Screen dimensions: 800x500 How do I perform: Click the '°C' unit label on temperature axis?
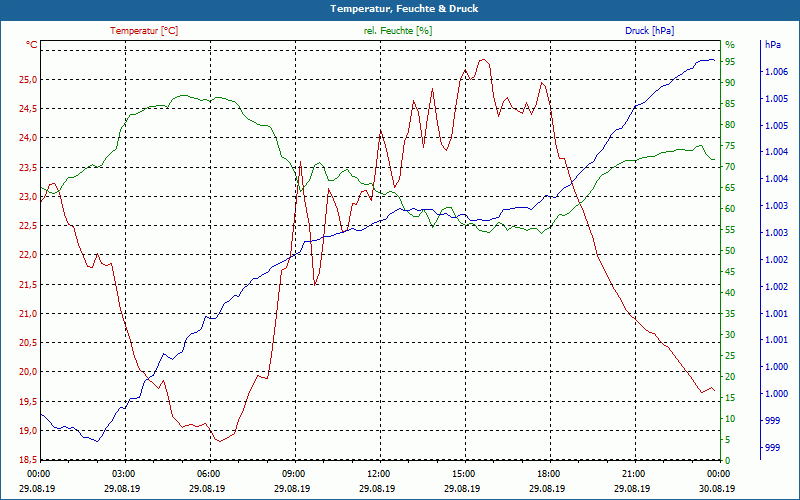(x=32, y=45)
